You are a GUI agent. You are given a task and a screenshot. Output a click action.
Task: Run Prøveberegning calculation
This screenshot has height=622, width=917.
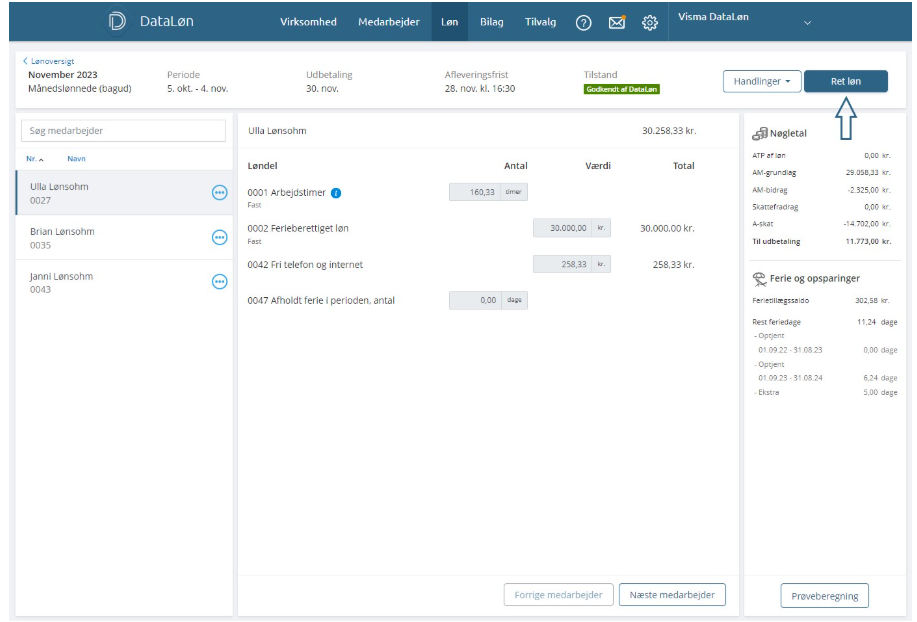[x=824, y=596]
